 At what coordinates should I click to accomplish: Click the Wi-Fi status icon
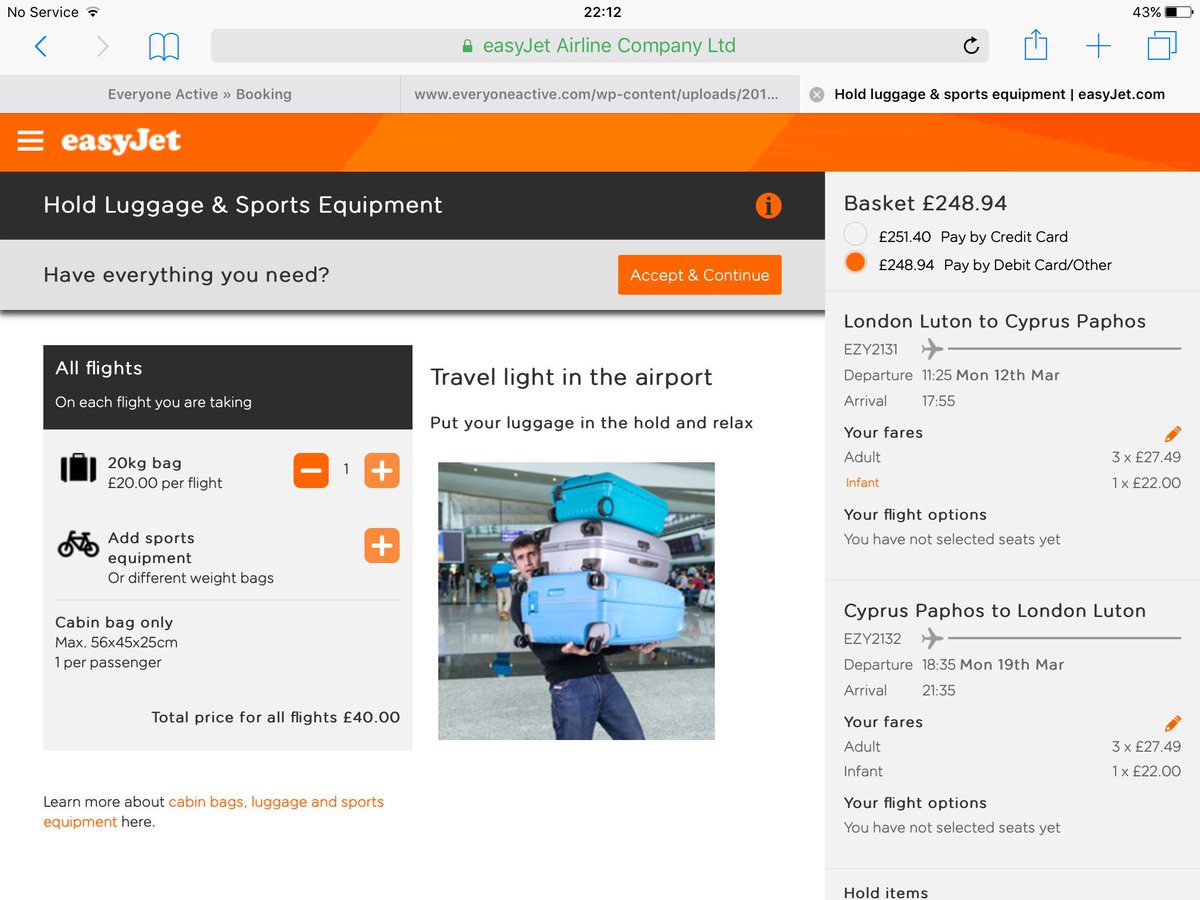point(93,12)
